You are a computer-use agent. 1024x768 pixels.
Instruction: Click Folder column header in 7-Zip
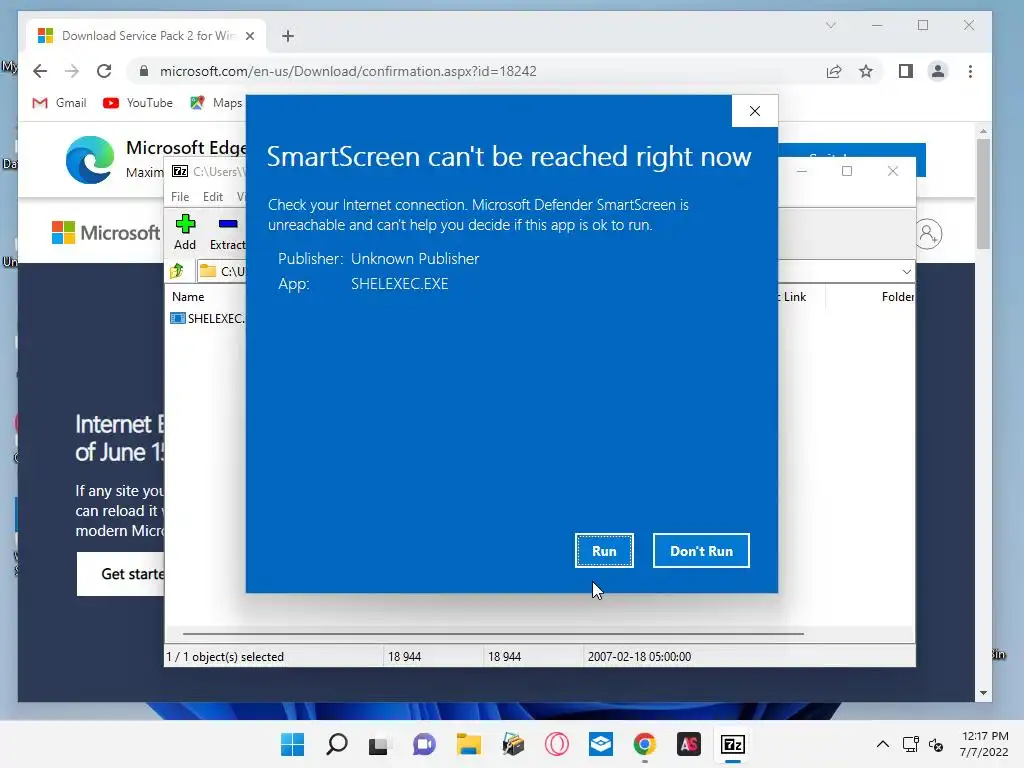pyautogui.click(x=897, y=296)
